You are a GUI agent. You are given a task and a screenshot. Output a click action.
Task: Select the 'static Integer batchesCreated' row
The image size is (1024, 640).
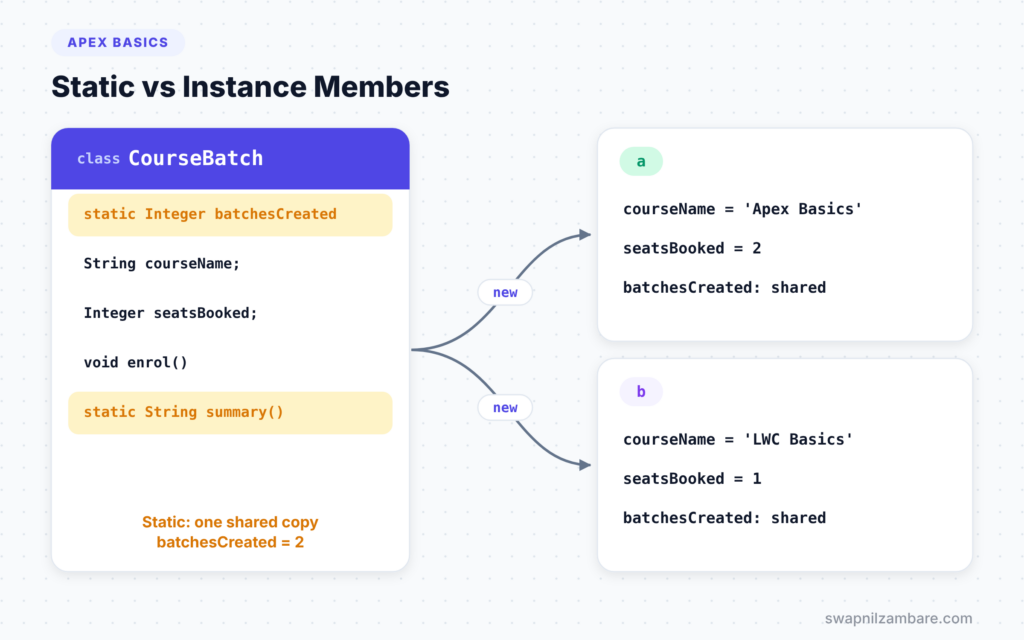231,214
